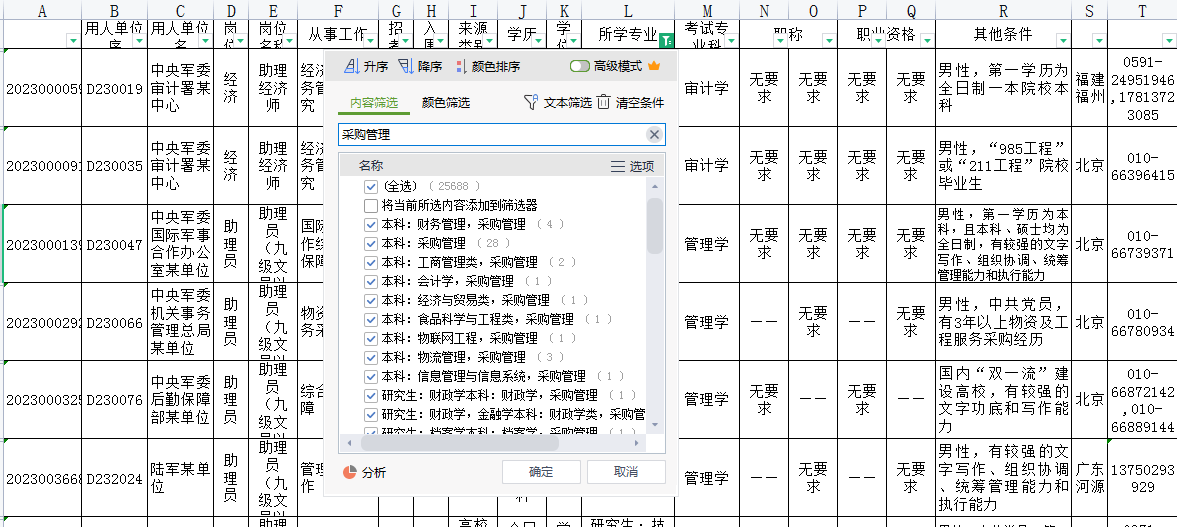Toggle the 高级模式 switch

[580, 67]
